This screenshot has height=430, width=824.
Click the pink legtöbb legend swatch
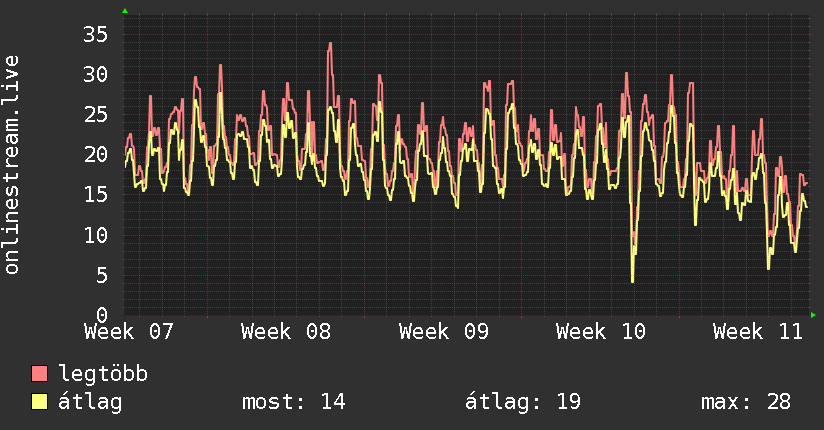coord(39,373)
